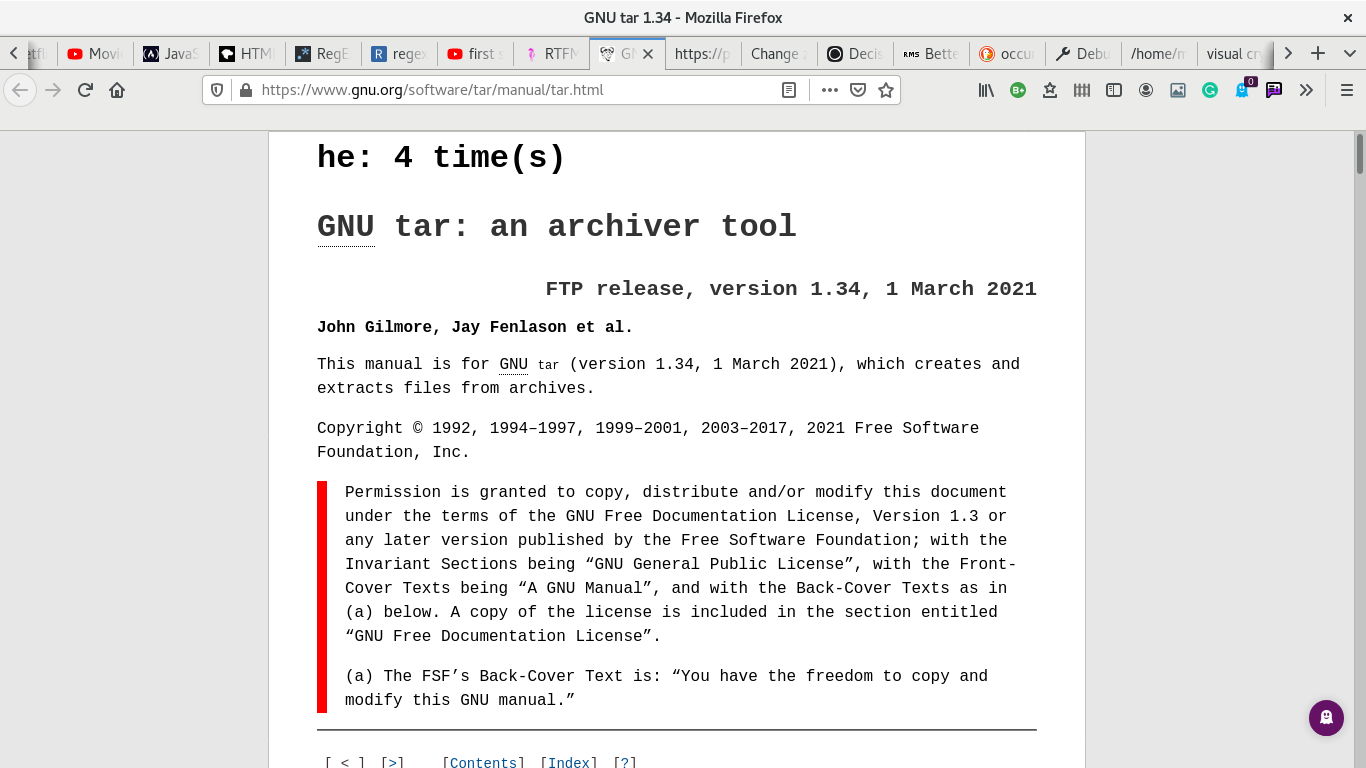The width and height of the screenshot is (1366, 768).
Task: Switch to the Change tab
Action: click(779, 54)
